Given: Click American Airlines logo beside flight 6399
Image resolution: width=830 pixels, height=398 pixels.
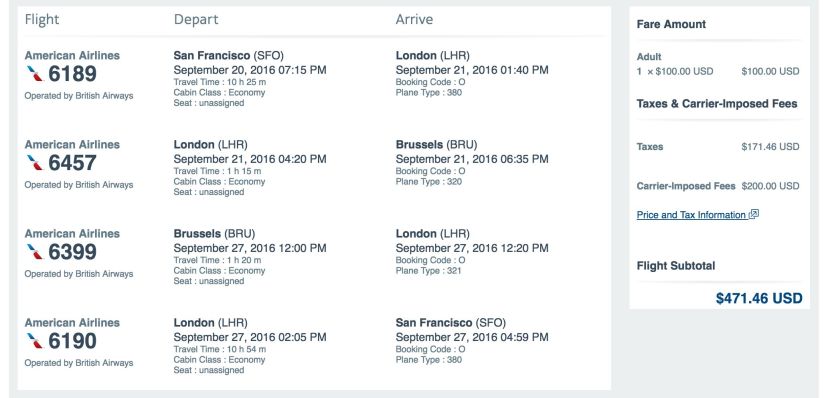Looking at the screenshot, I should pyautogui.click(x=34, y=251).
